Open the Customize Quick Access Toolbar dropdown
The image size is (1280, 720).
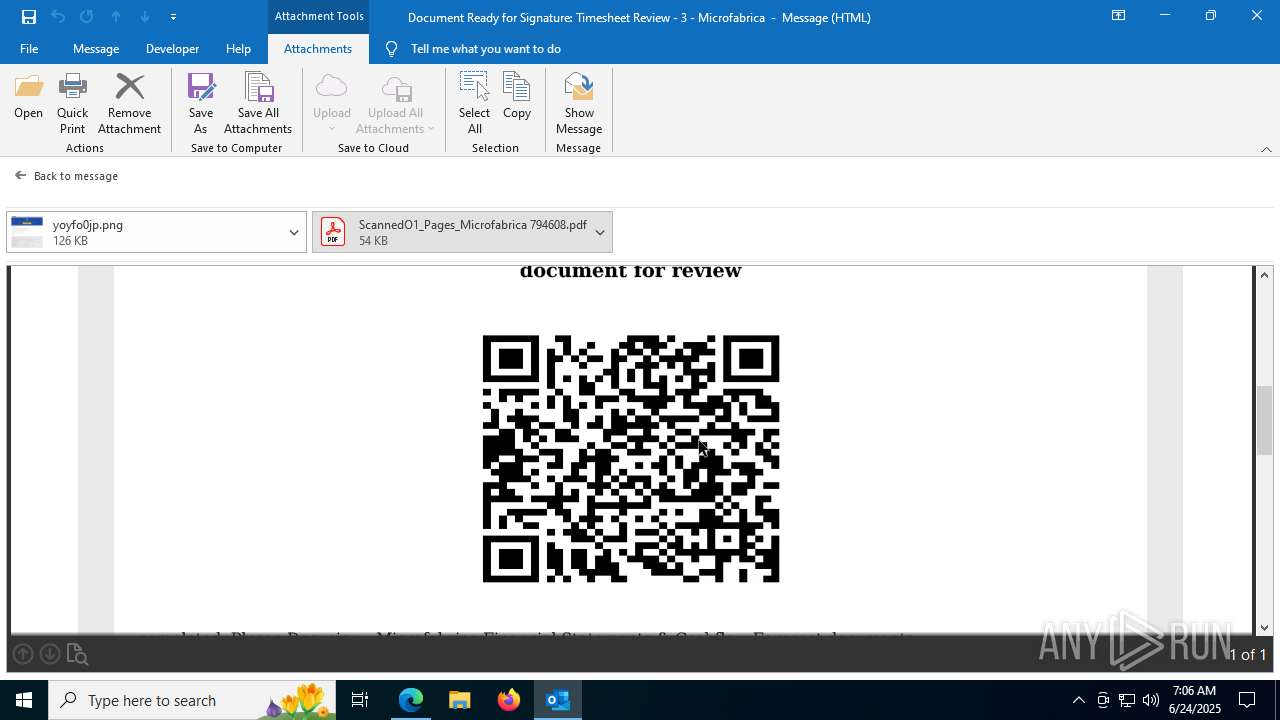tap(173, 17)
